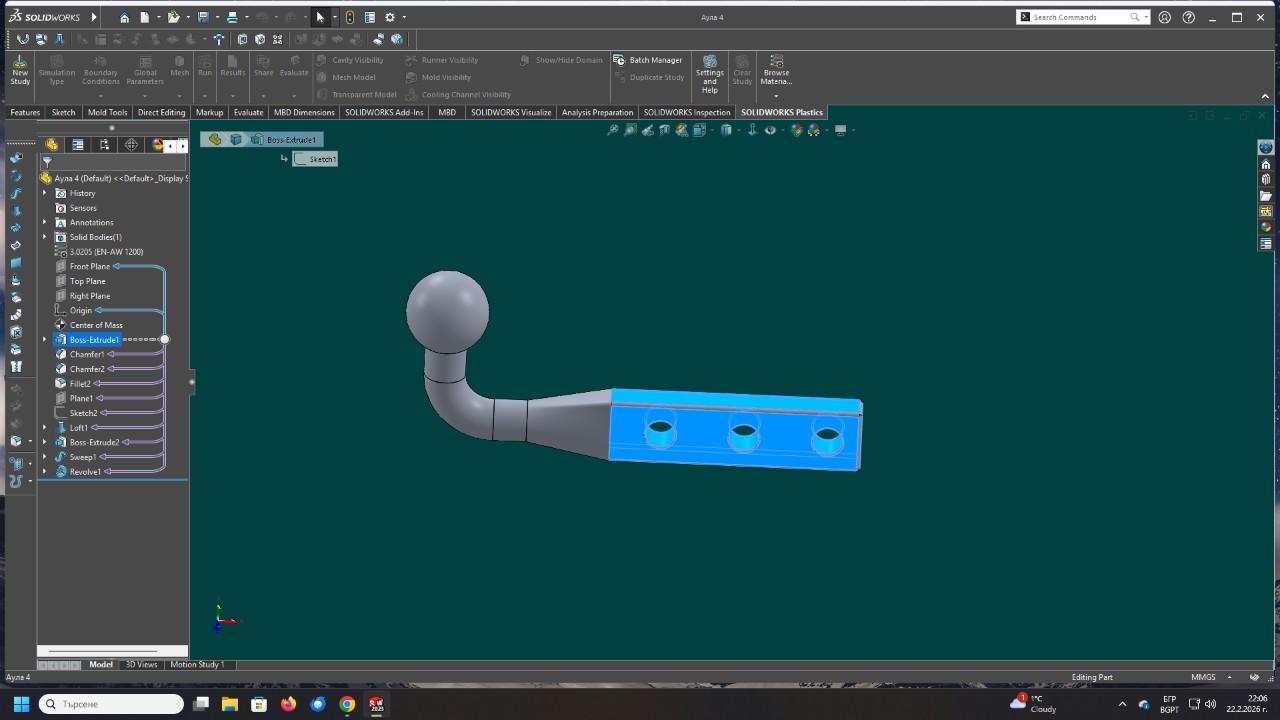Image resolution: width=1280 pixels, height=720 pixels.
Task: Open the Options gear icon
Action: click(x=390, y=17)
